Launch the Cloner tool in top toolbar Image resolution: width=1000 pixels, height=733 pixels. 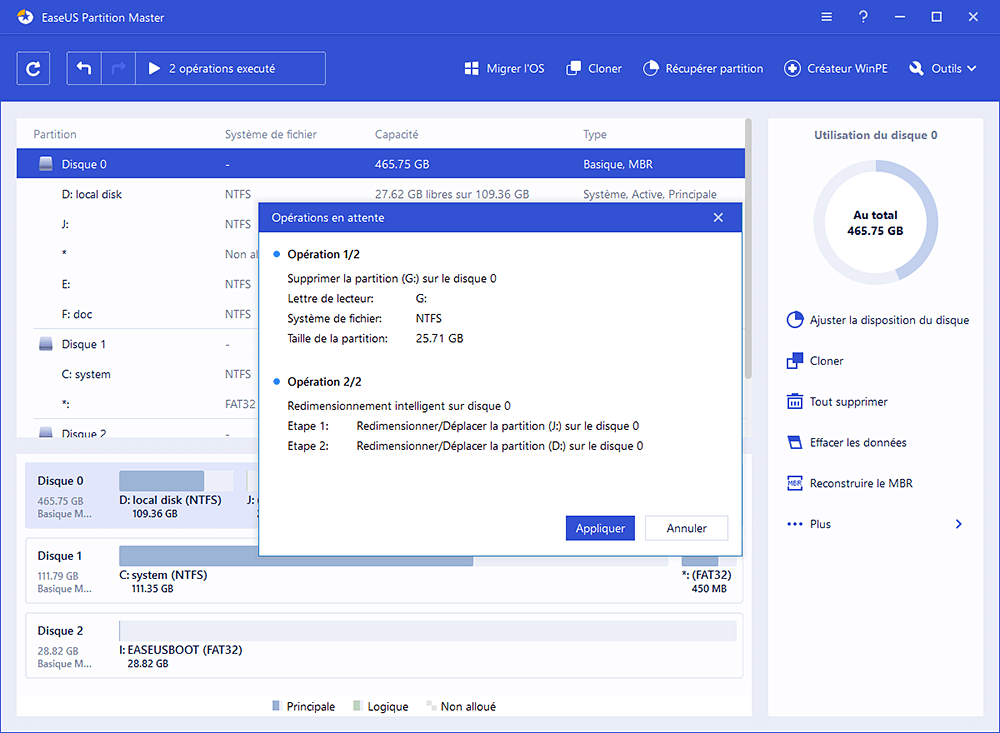click(x=594, y=69)
